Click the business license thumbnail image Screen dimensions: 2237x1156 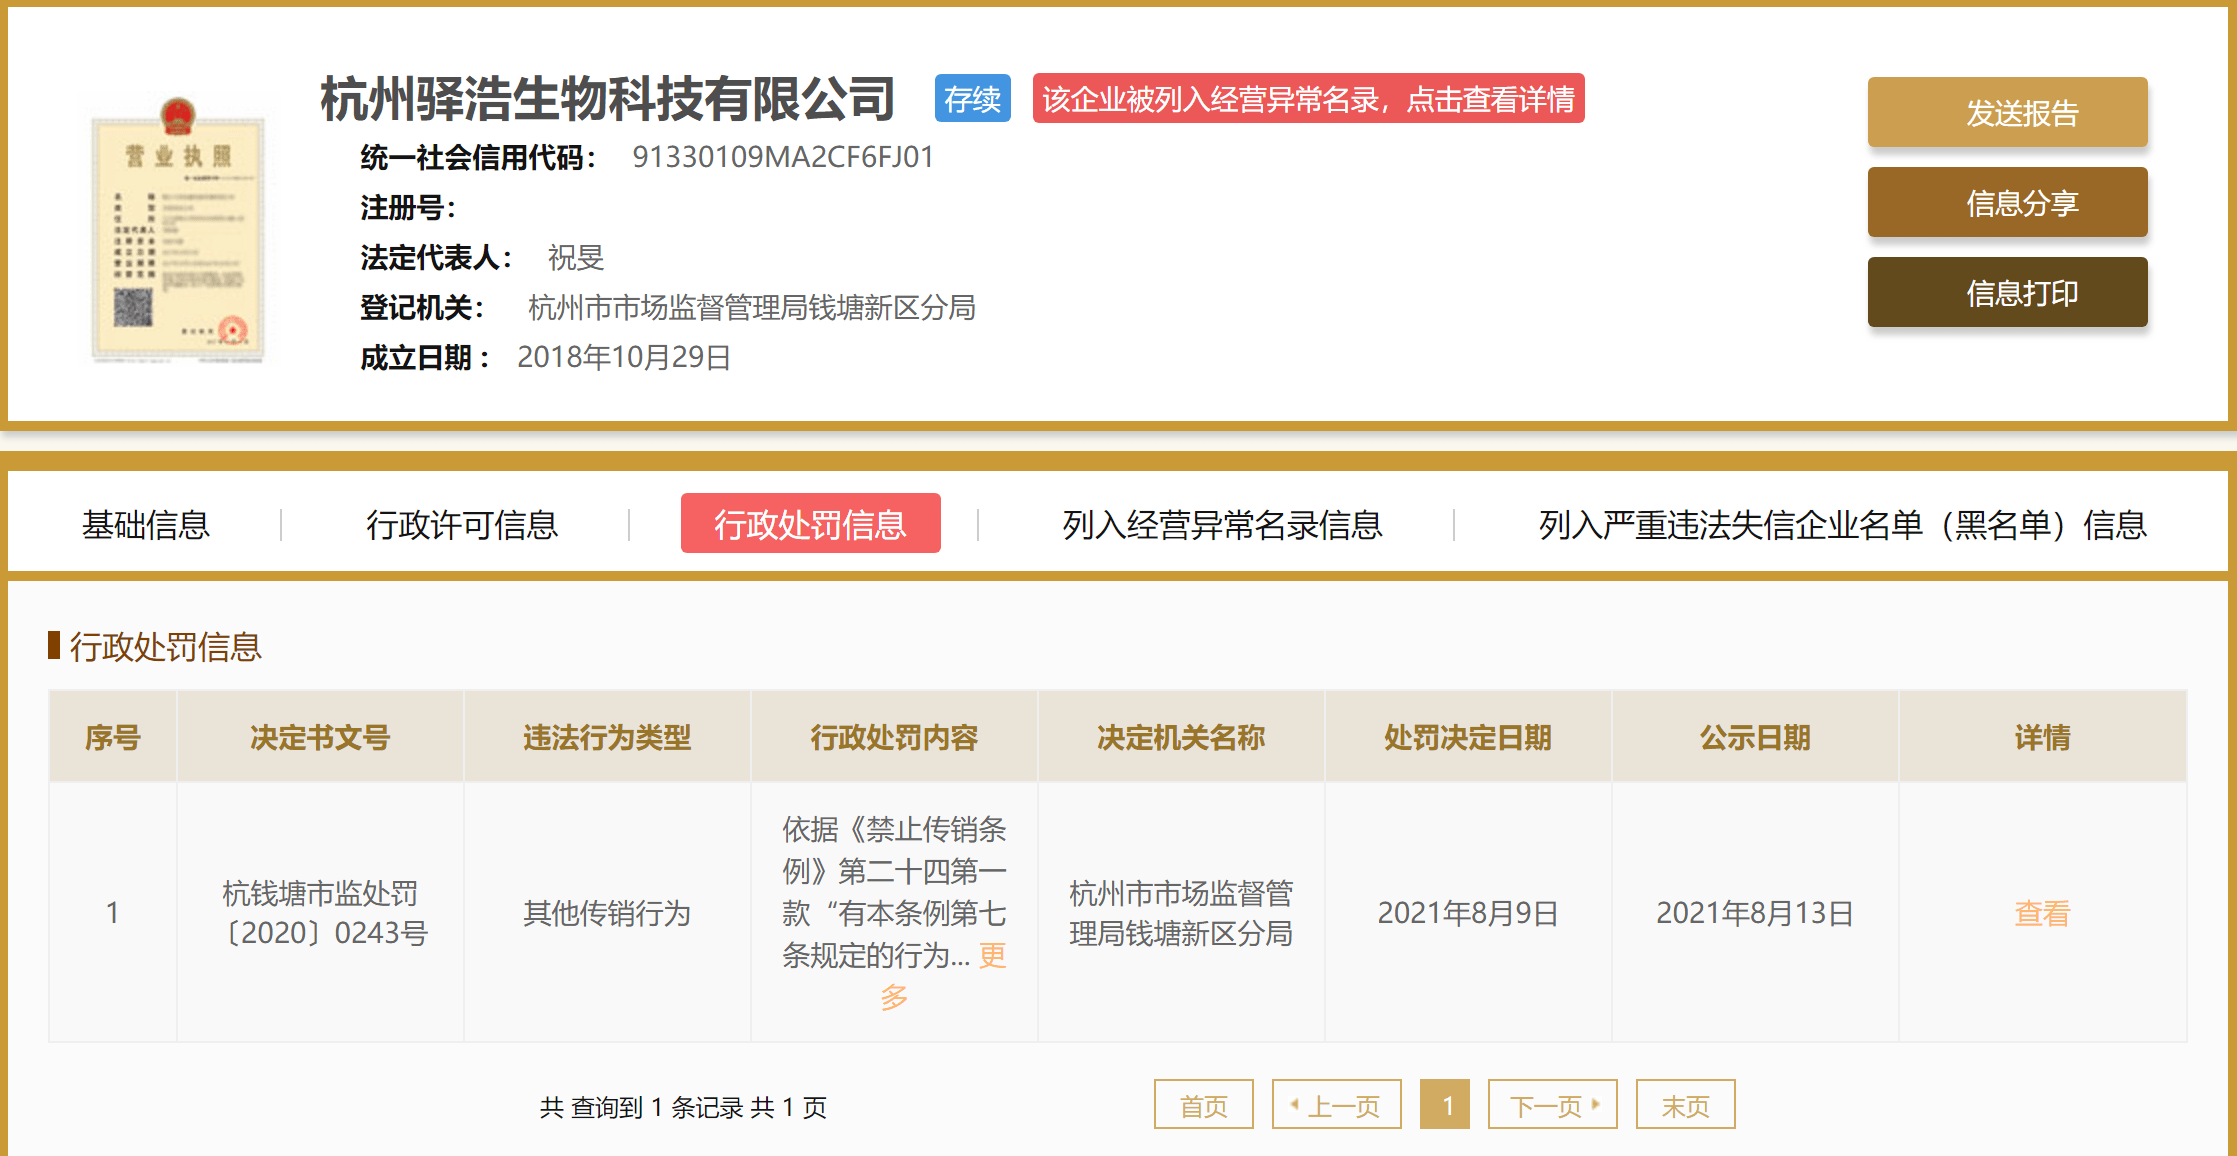tap(178, 230)
